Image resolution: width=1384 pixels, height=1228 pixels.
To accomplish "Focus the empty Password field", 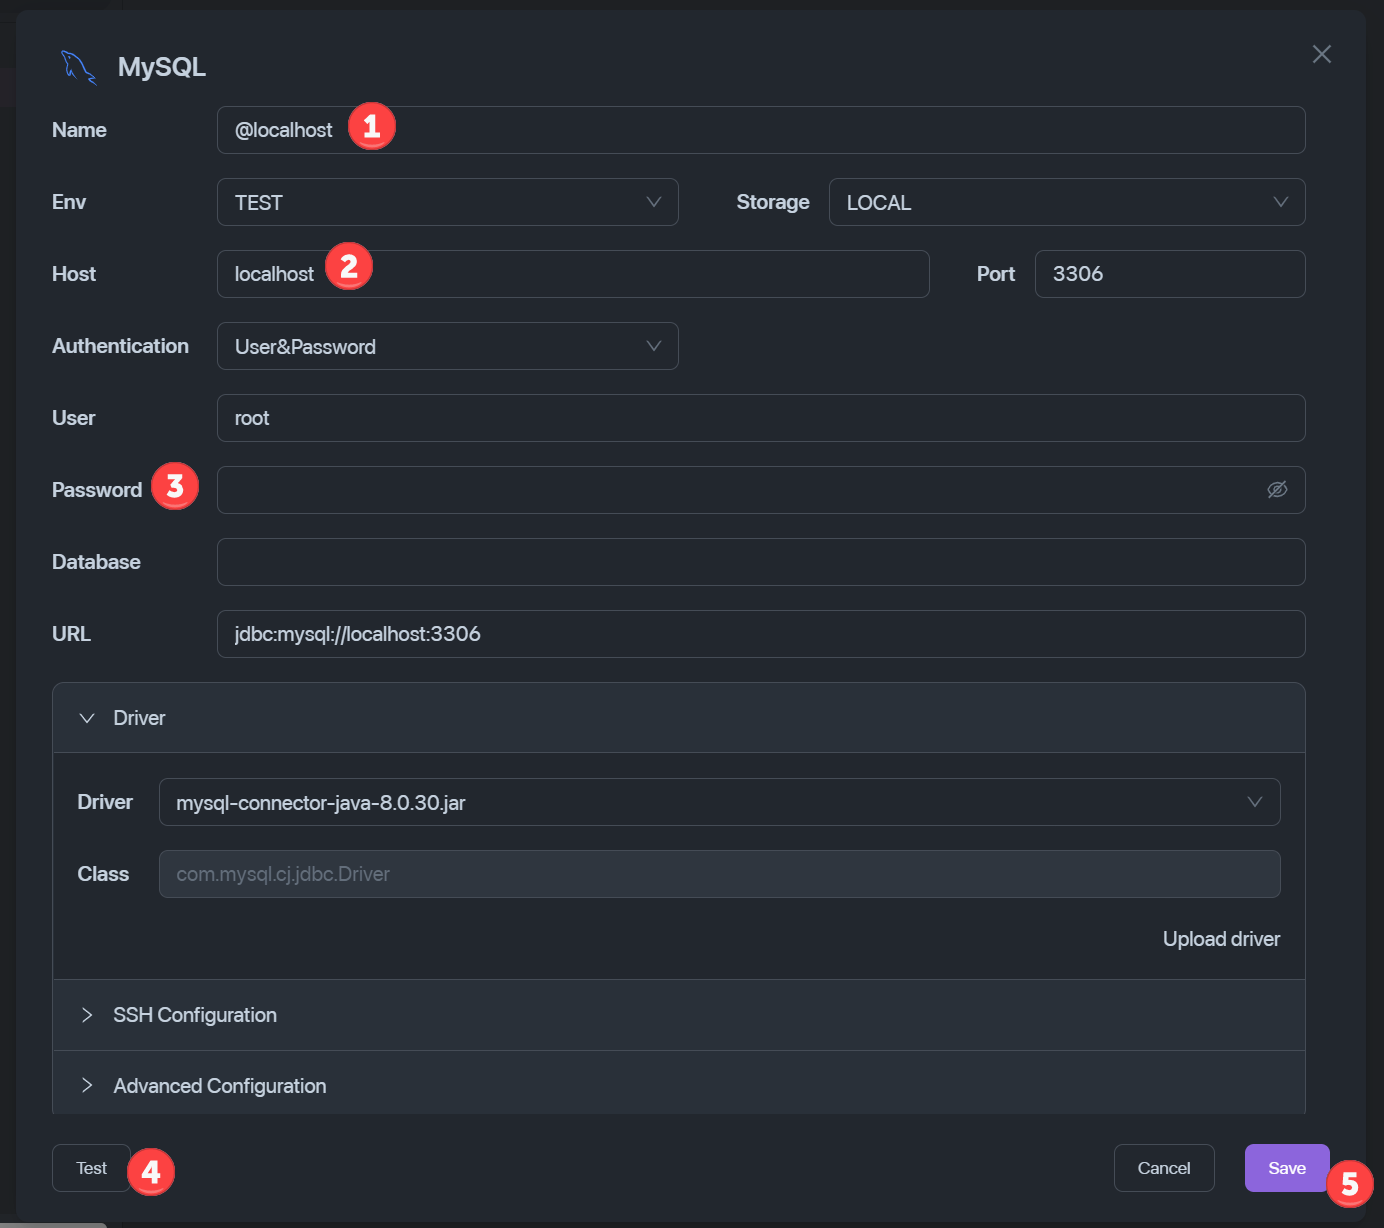I will point(761,490).
